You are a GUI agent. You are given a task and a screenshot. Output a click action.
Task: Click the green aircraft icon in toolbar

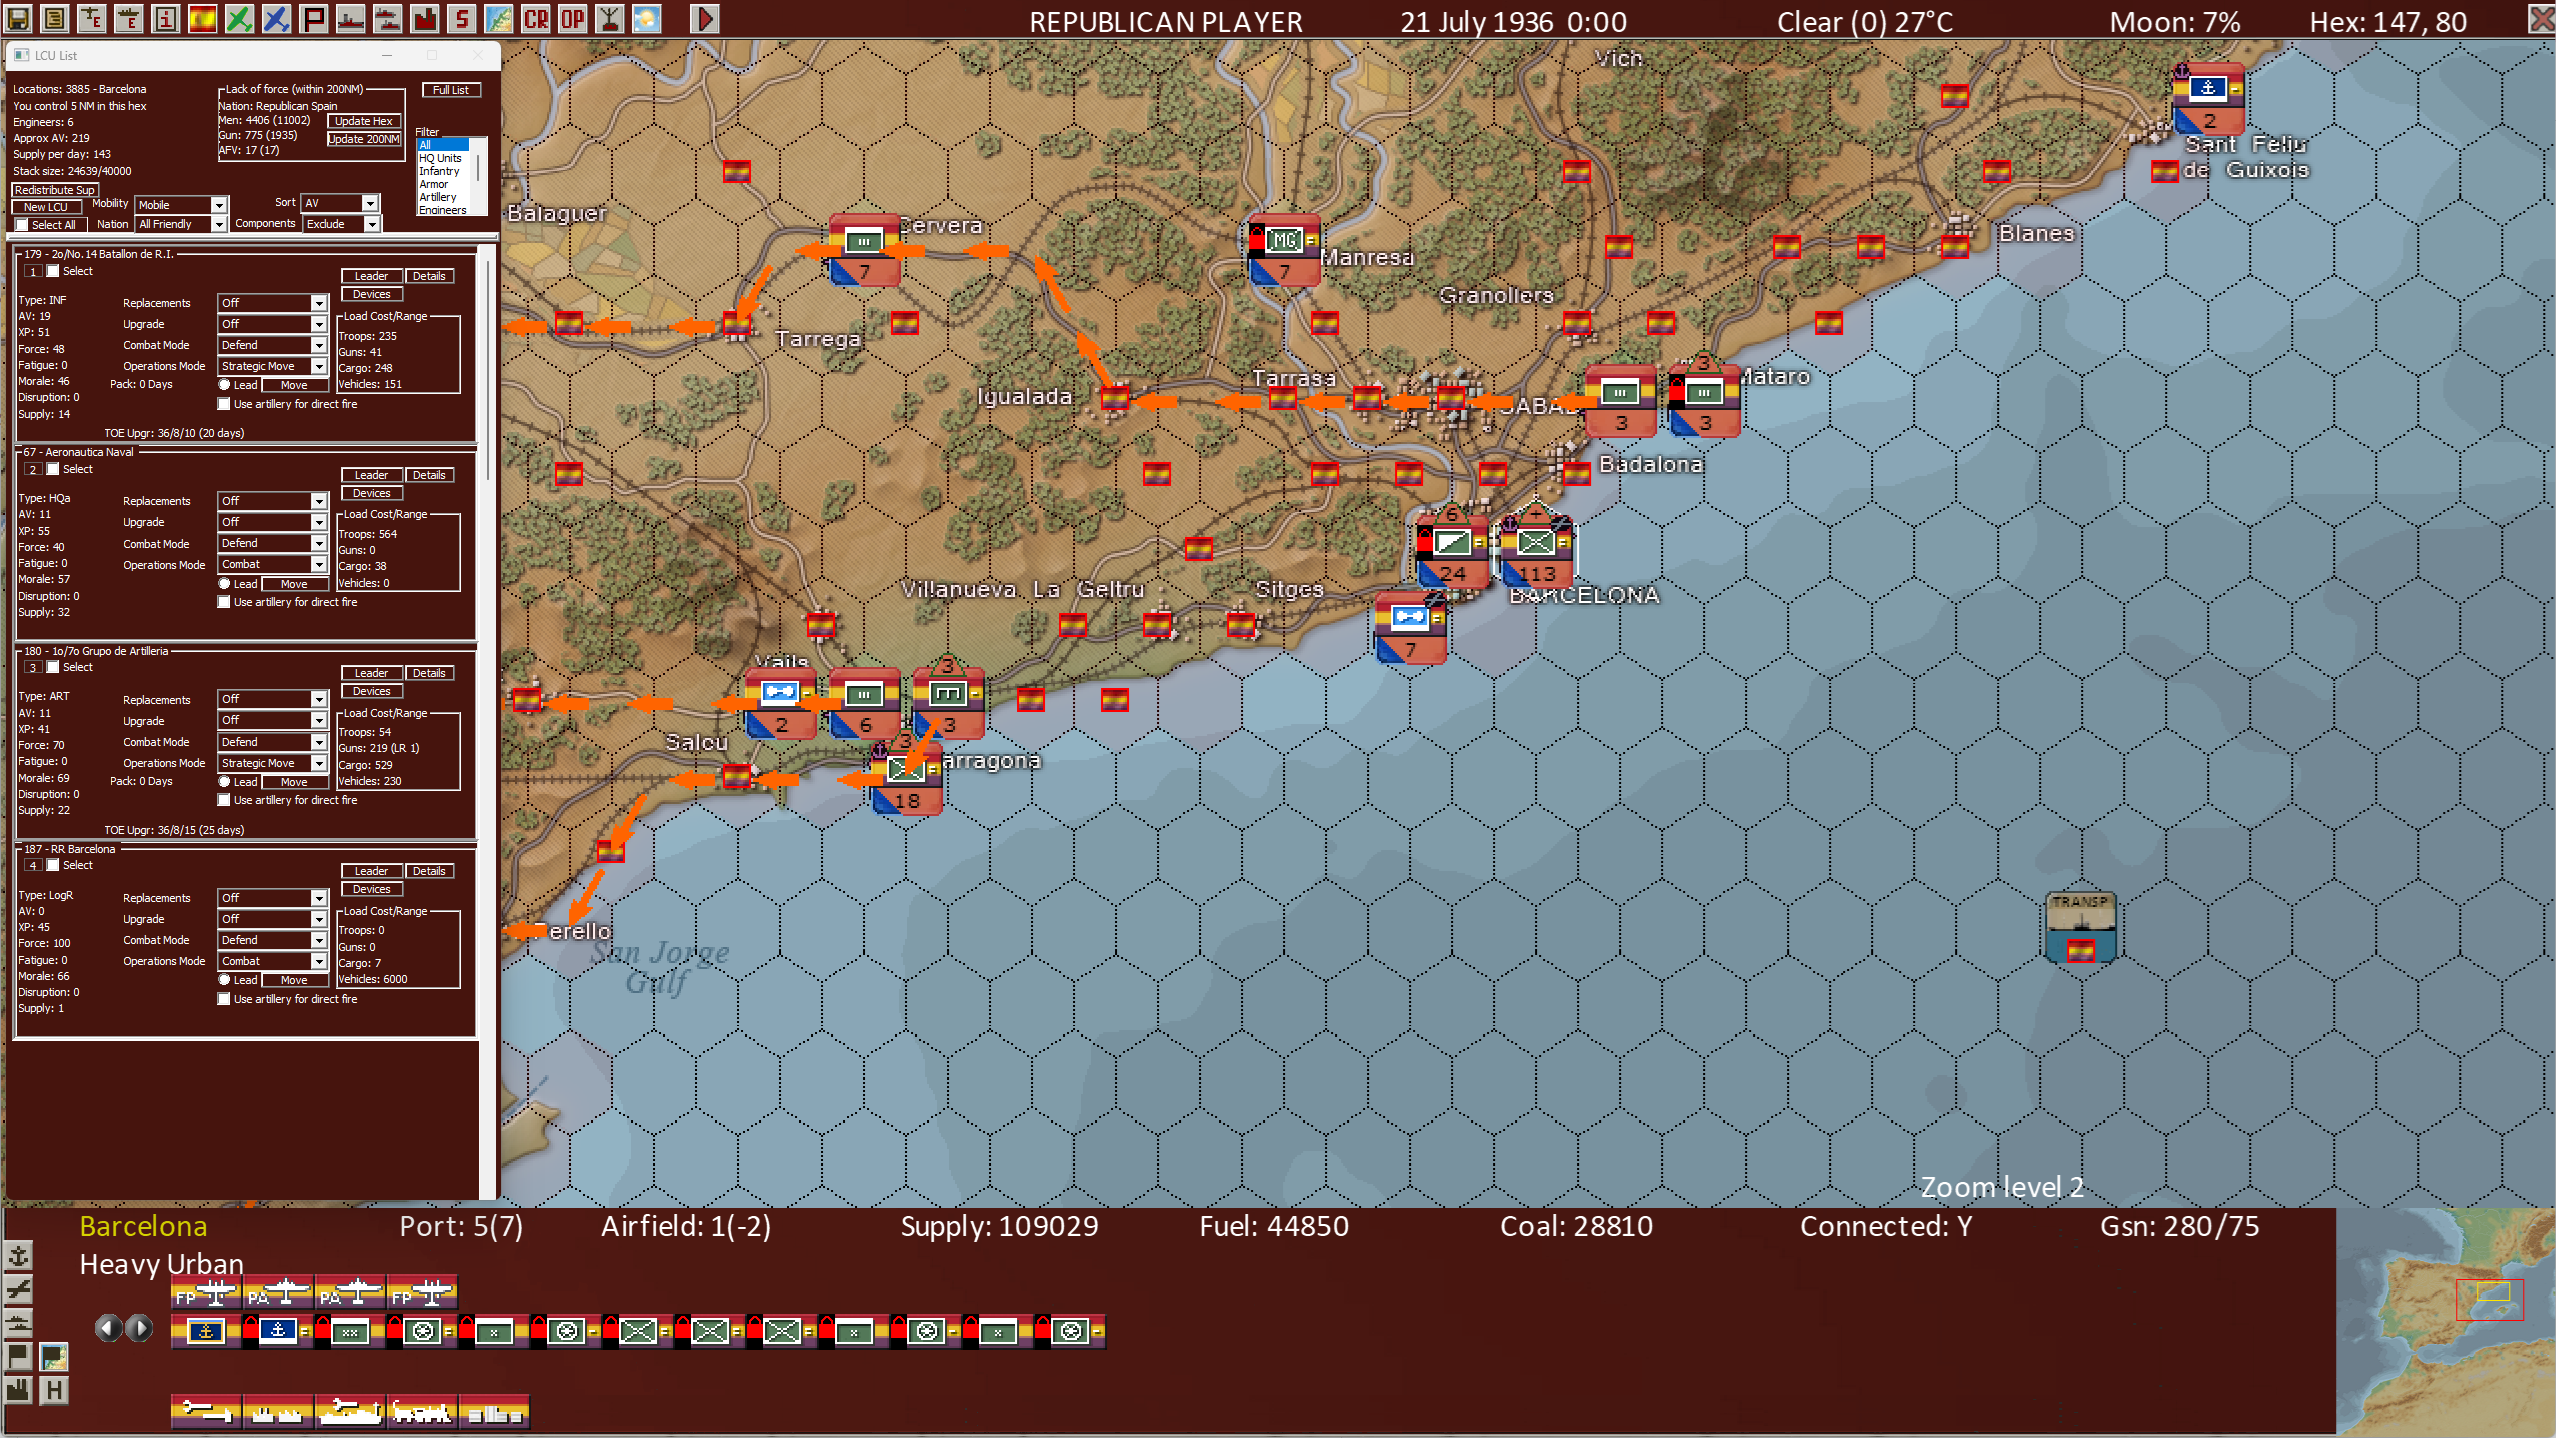[239, 18]
